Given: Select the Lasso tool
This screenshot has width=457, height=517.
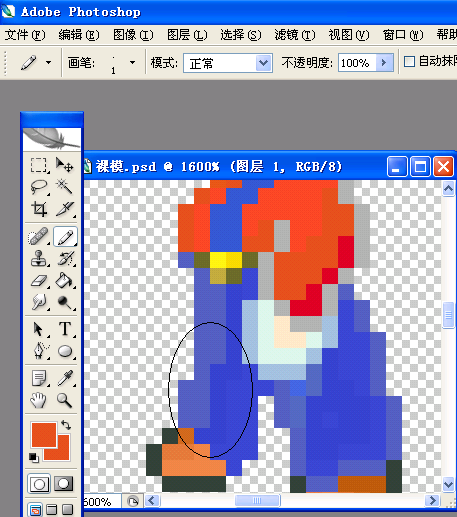Looking at the screenshot, I should point(39,187).
